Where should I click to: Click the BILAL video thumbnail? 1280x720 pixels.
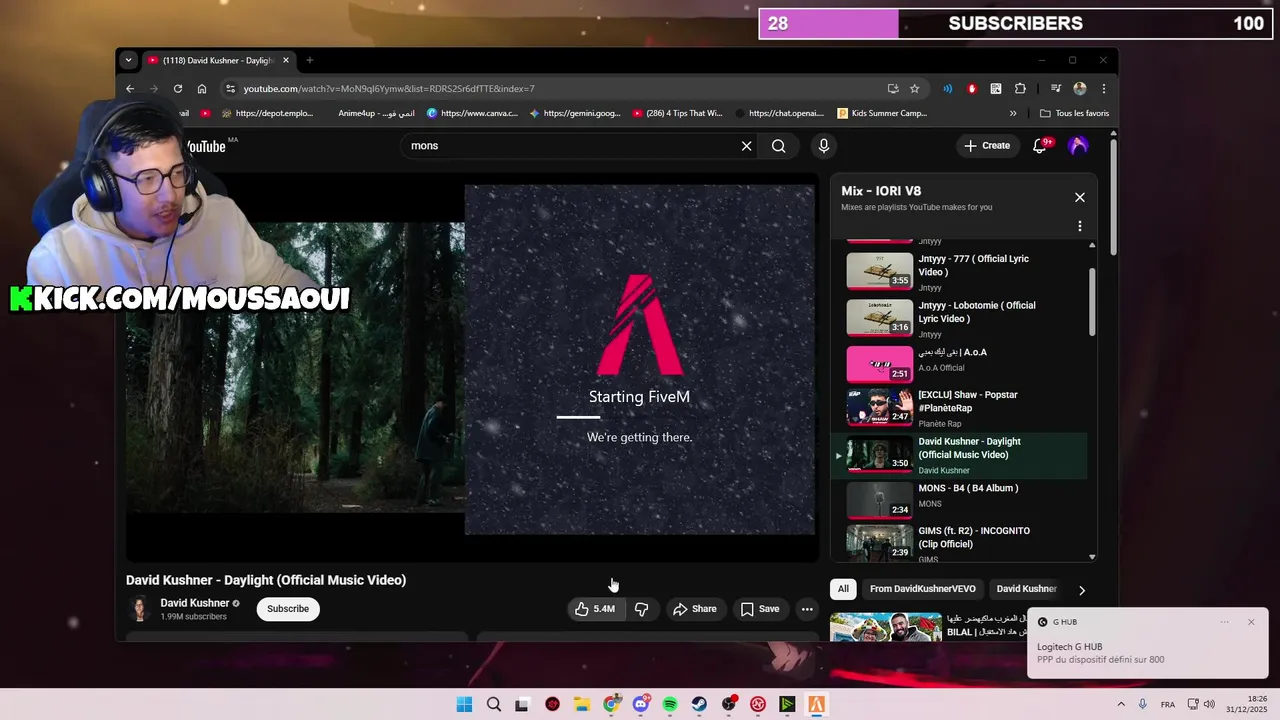[885, 627]
